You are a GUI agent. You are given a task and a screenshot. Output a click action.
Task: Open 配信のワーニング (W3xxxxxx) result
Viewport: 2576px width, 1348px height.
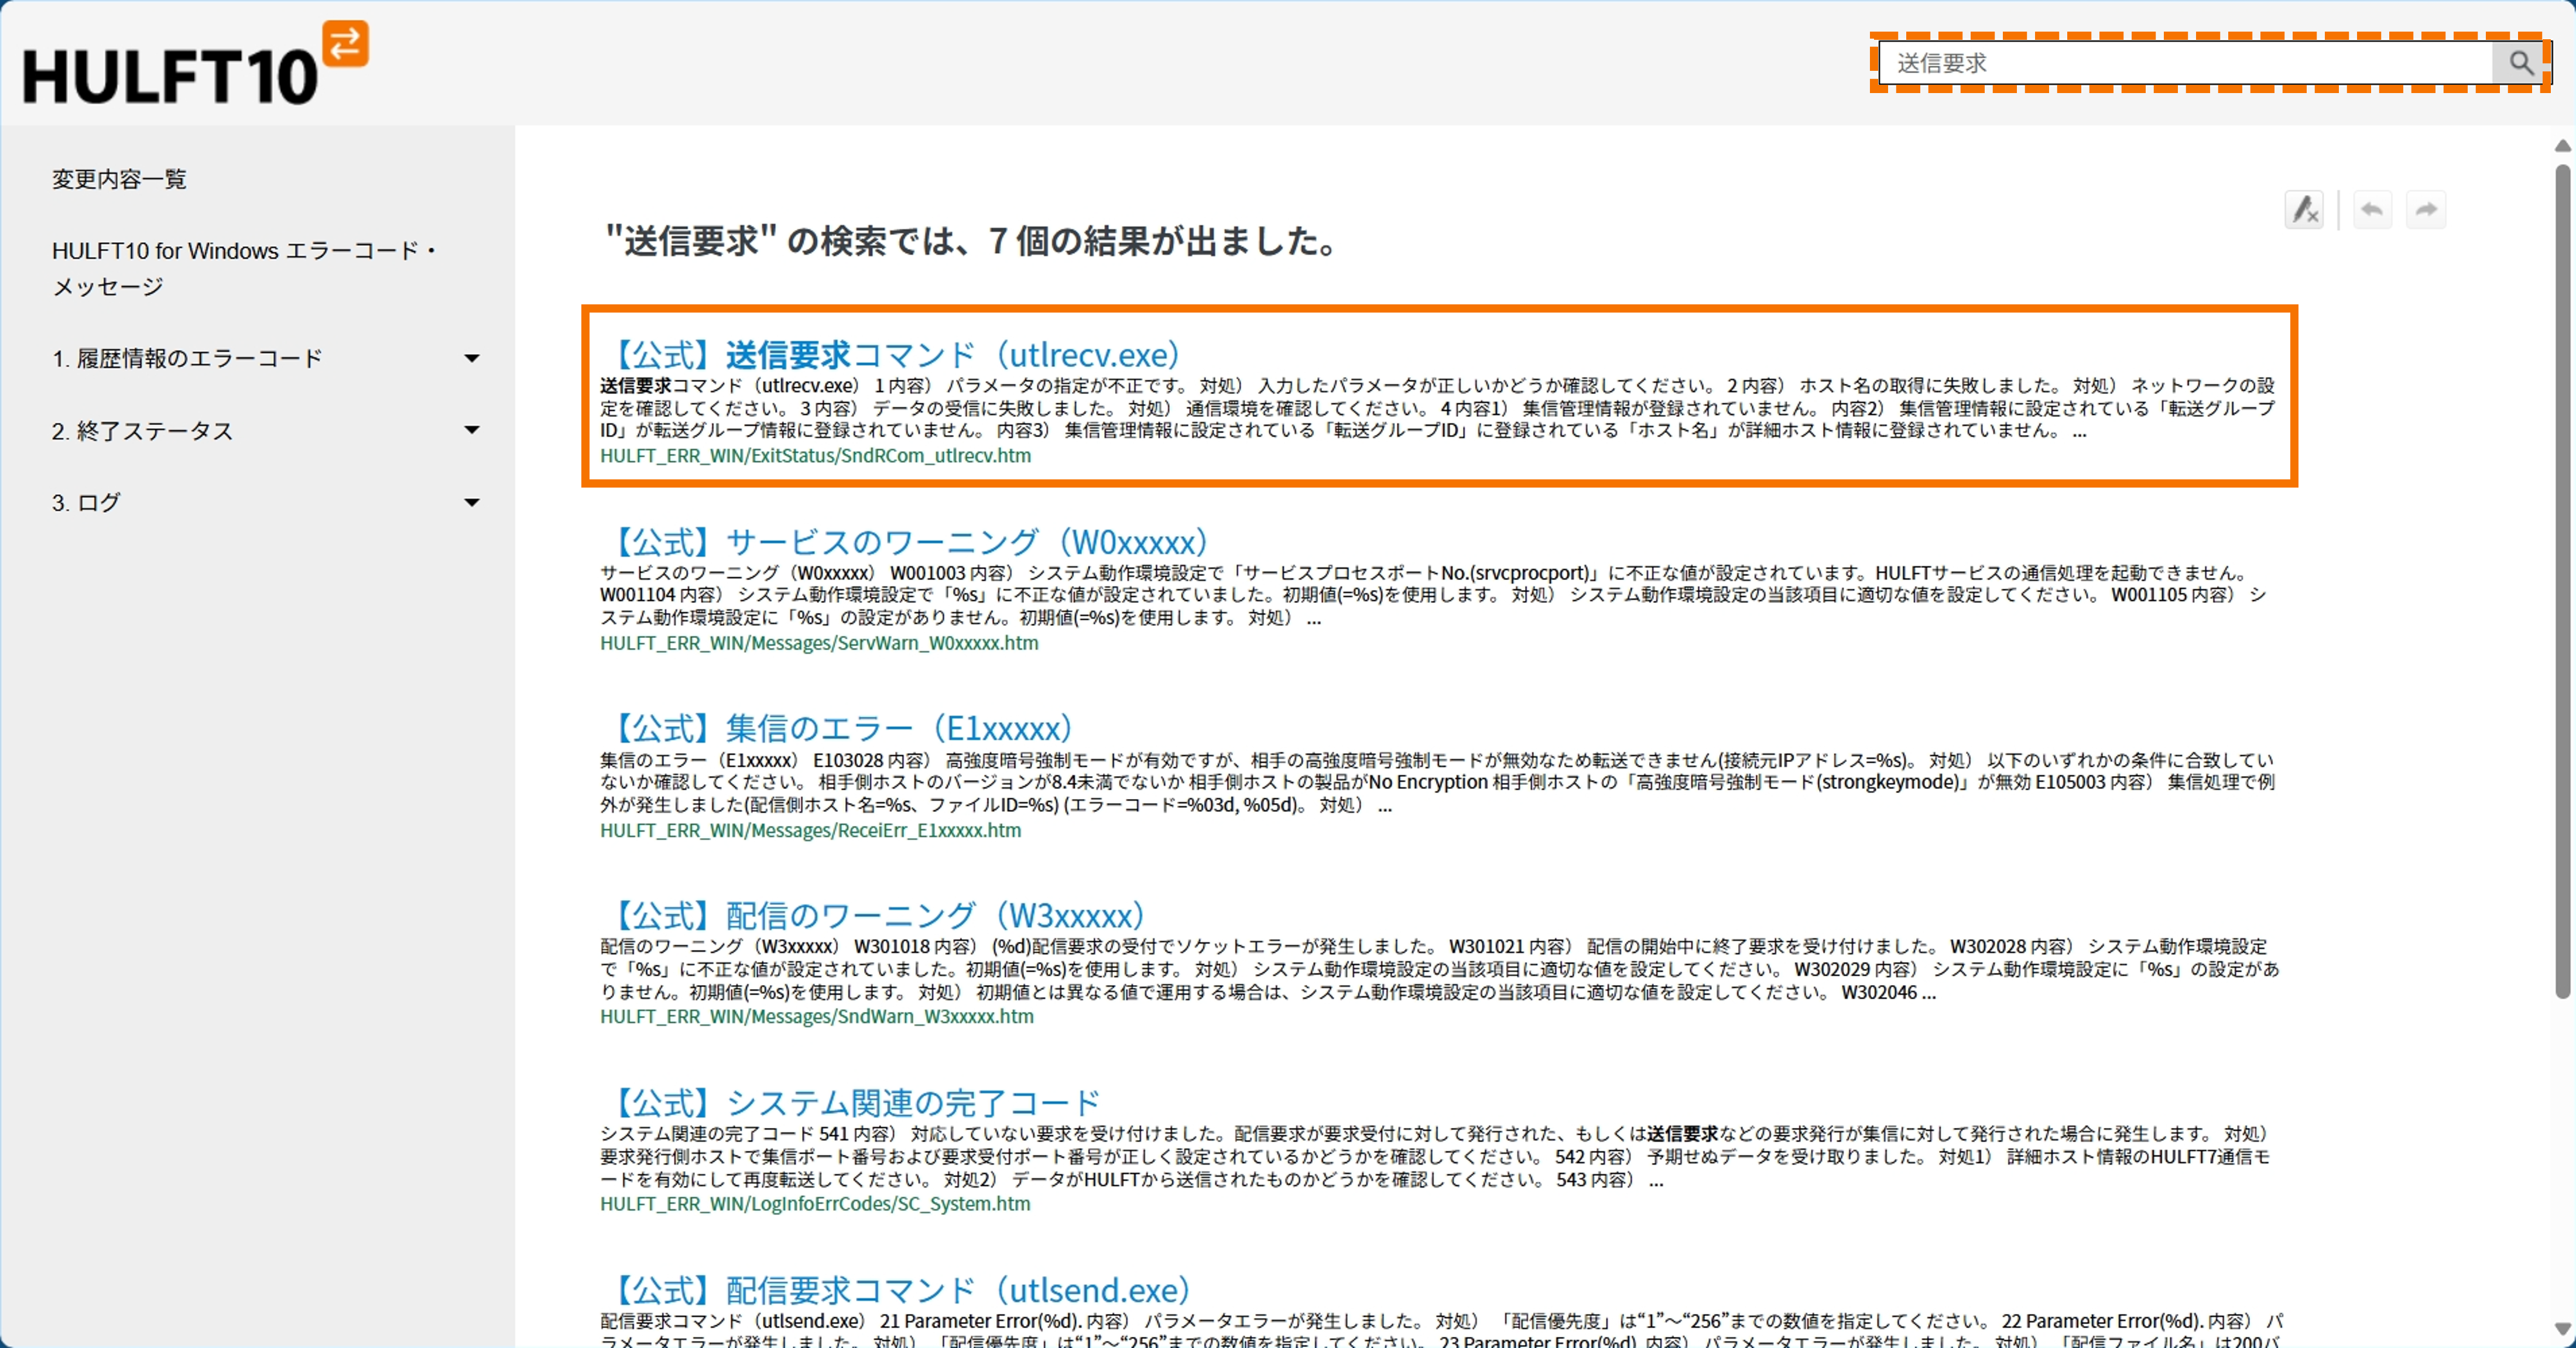[879, 915]
